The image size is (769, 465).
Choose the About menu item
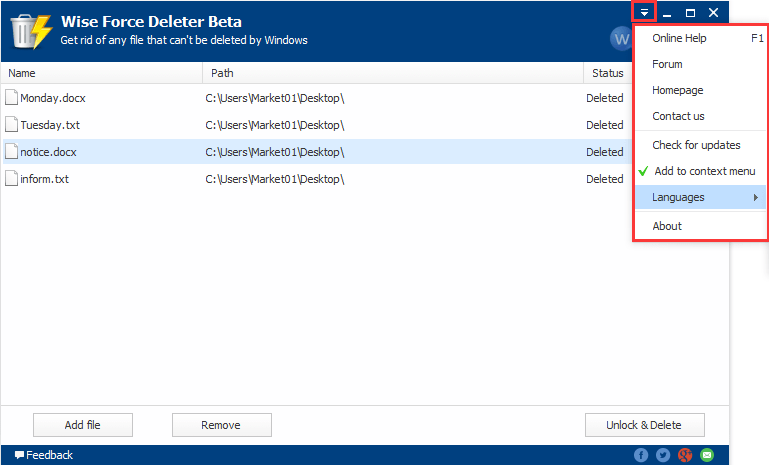pyautogui.click(x=667, y=226)
